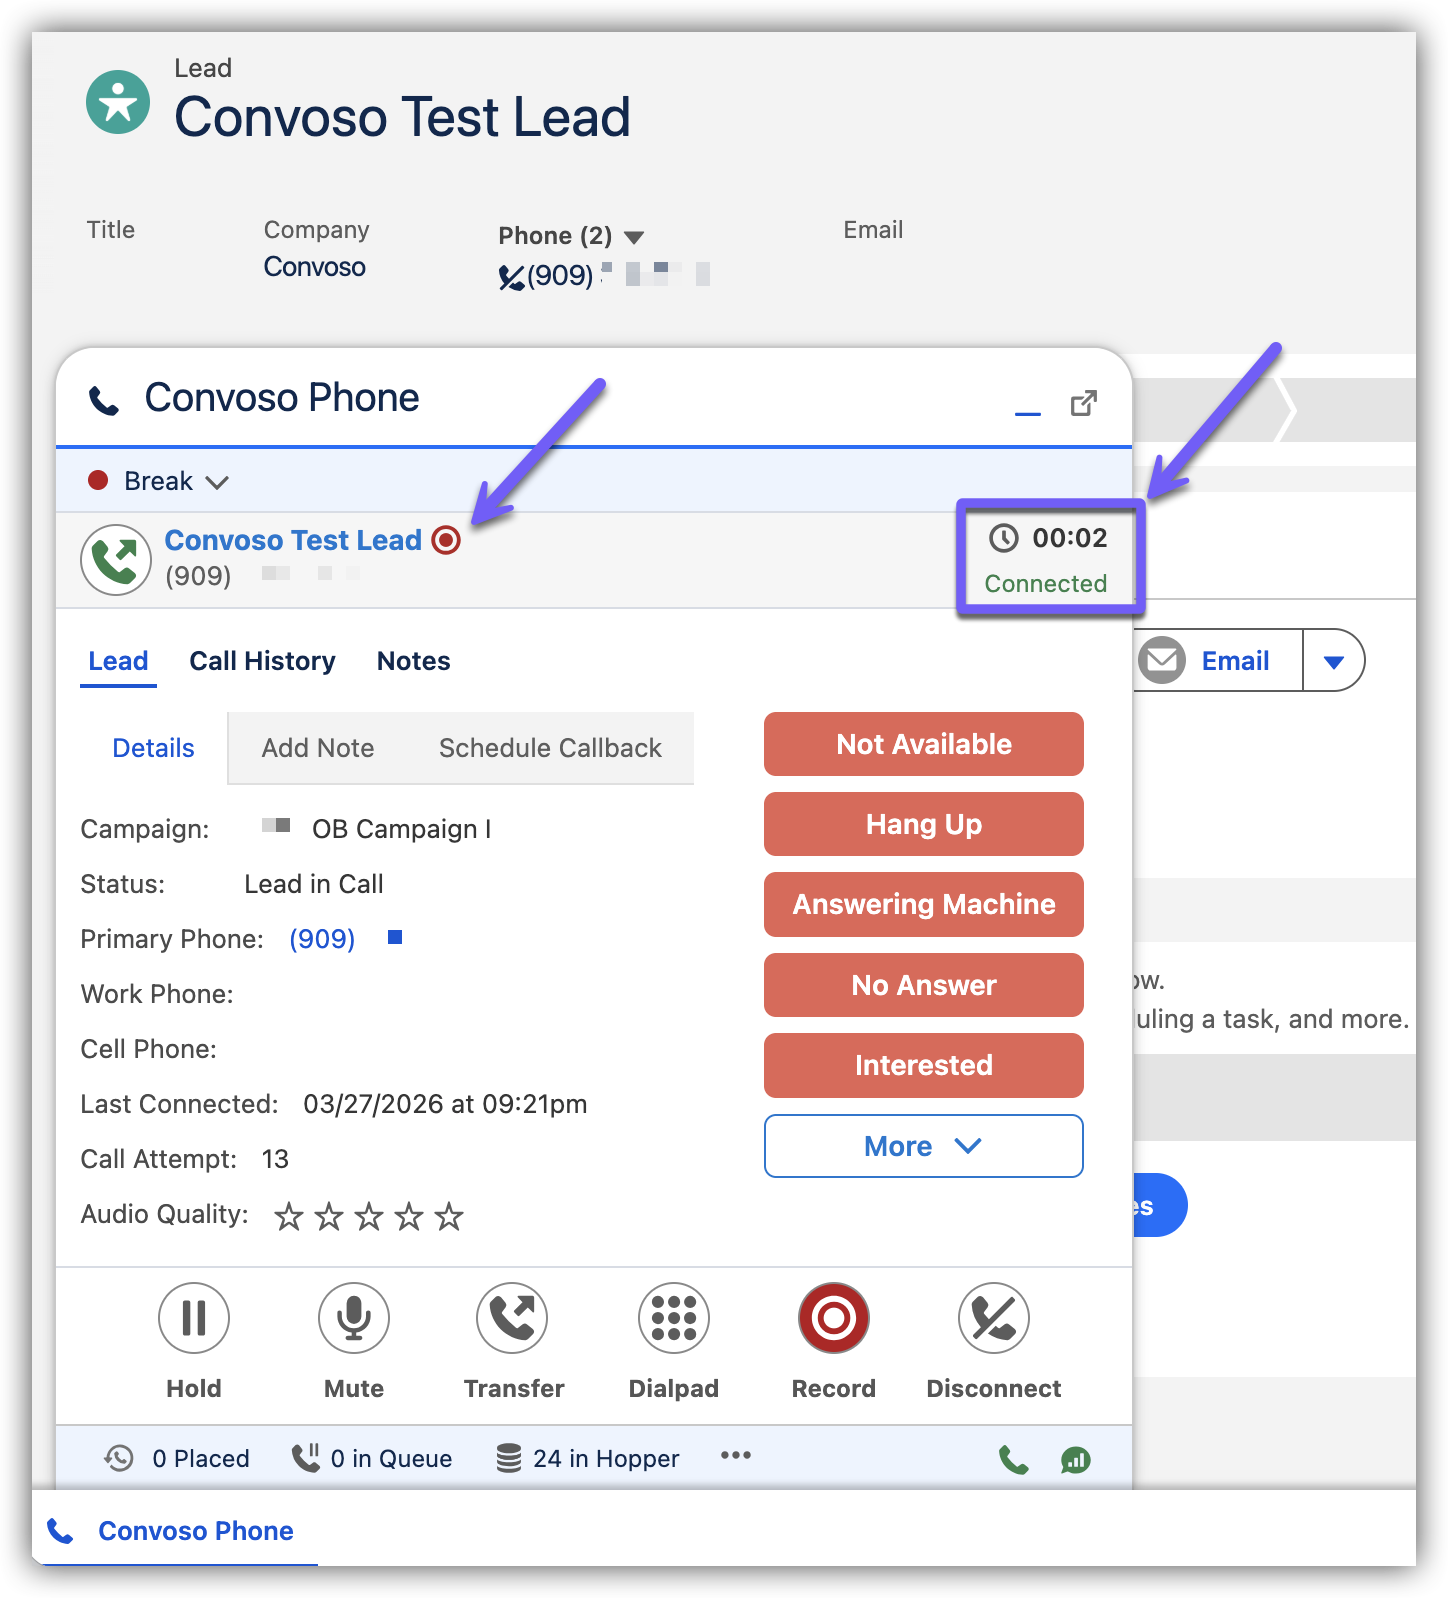
Task: Open the Schedule Callback tab
Action: pyautogui.click(x=550, y=748)
